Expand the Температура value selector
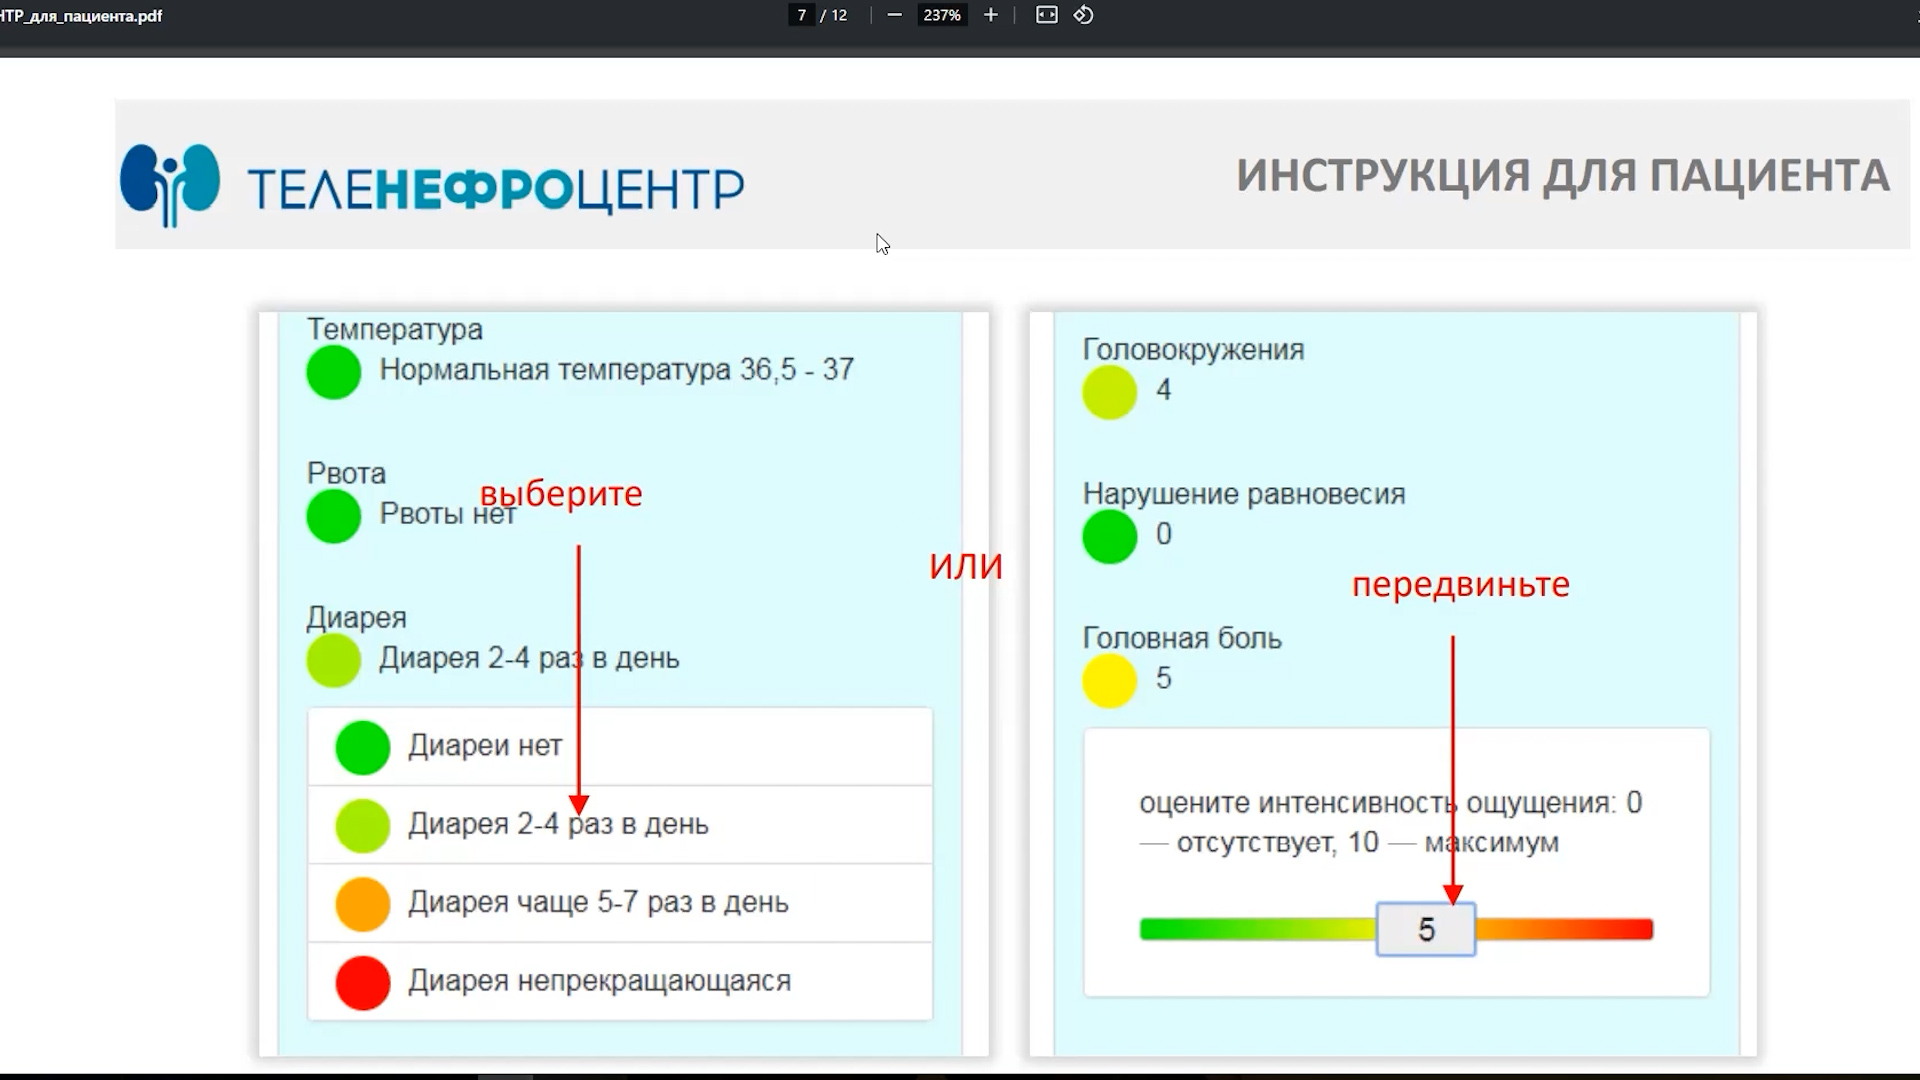The image size is (1920, 1080). click(615, 370)
